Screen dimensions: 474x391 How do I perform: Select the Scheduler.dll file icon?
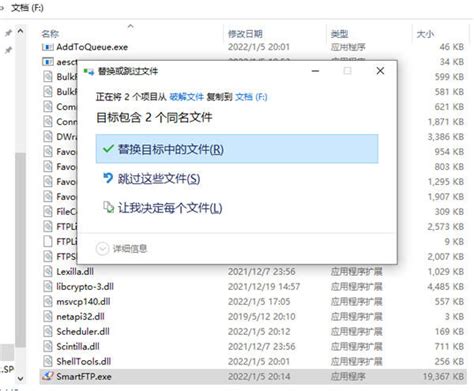[x=48, y=331]
